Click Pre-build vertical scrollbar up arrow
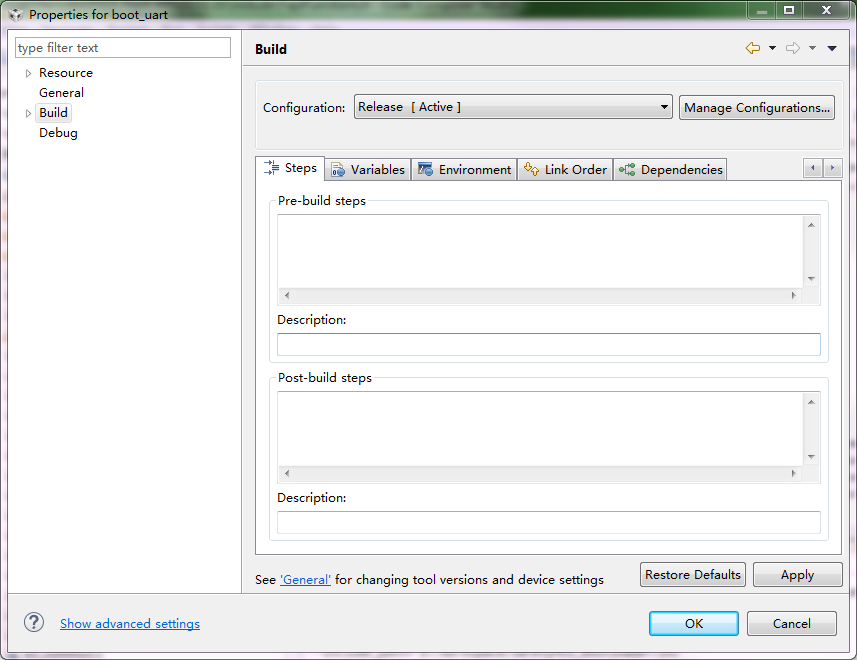Image resolution: width=857 pixels, height=660 pixels. coord(811,225)
